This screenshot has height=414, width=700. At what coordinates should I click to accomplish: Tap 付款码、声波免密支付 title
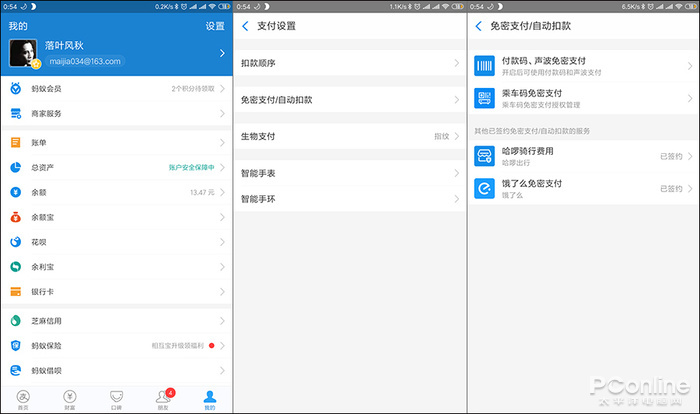tap(544, 61)
